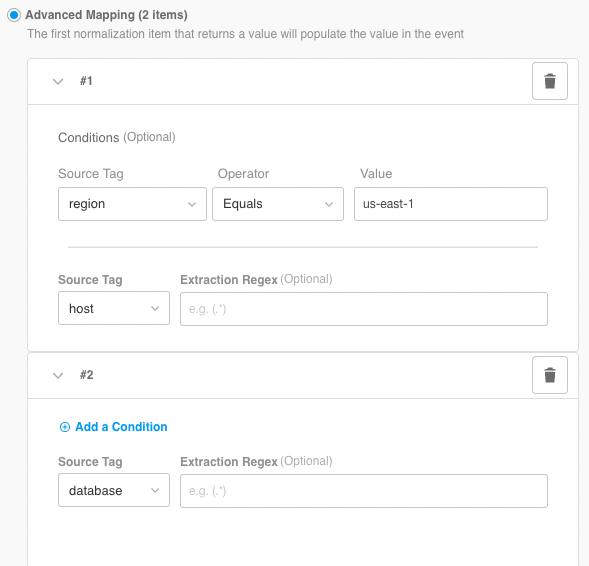Open the database Source Tag dropdown
The image size is (589, 566).
pyautogui.click(x=114, y=490)
